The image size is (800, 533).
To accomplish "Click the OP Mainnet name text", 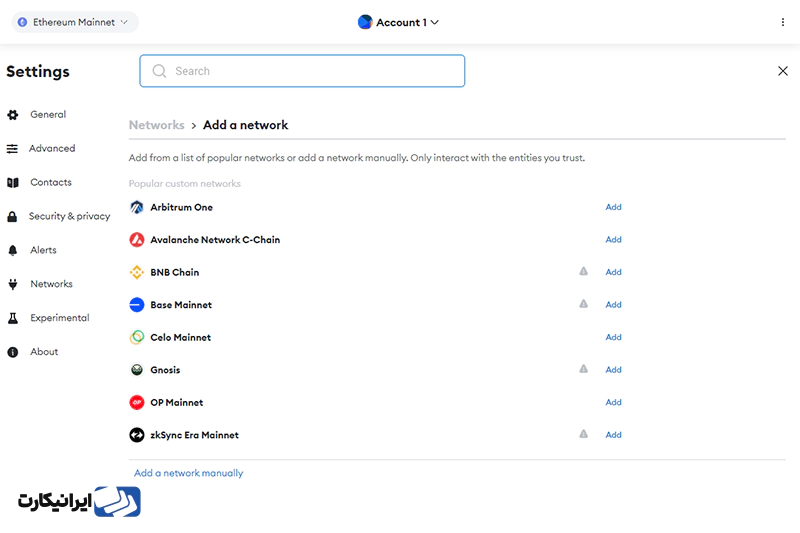I will pyautogui.click(x=177, y=402).
